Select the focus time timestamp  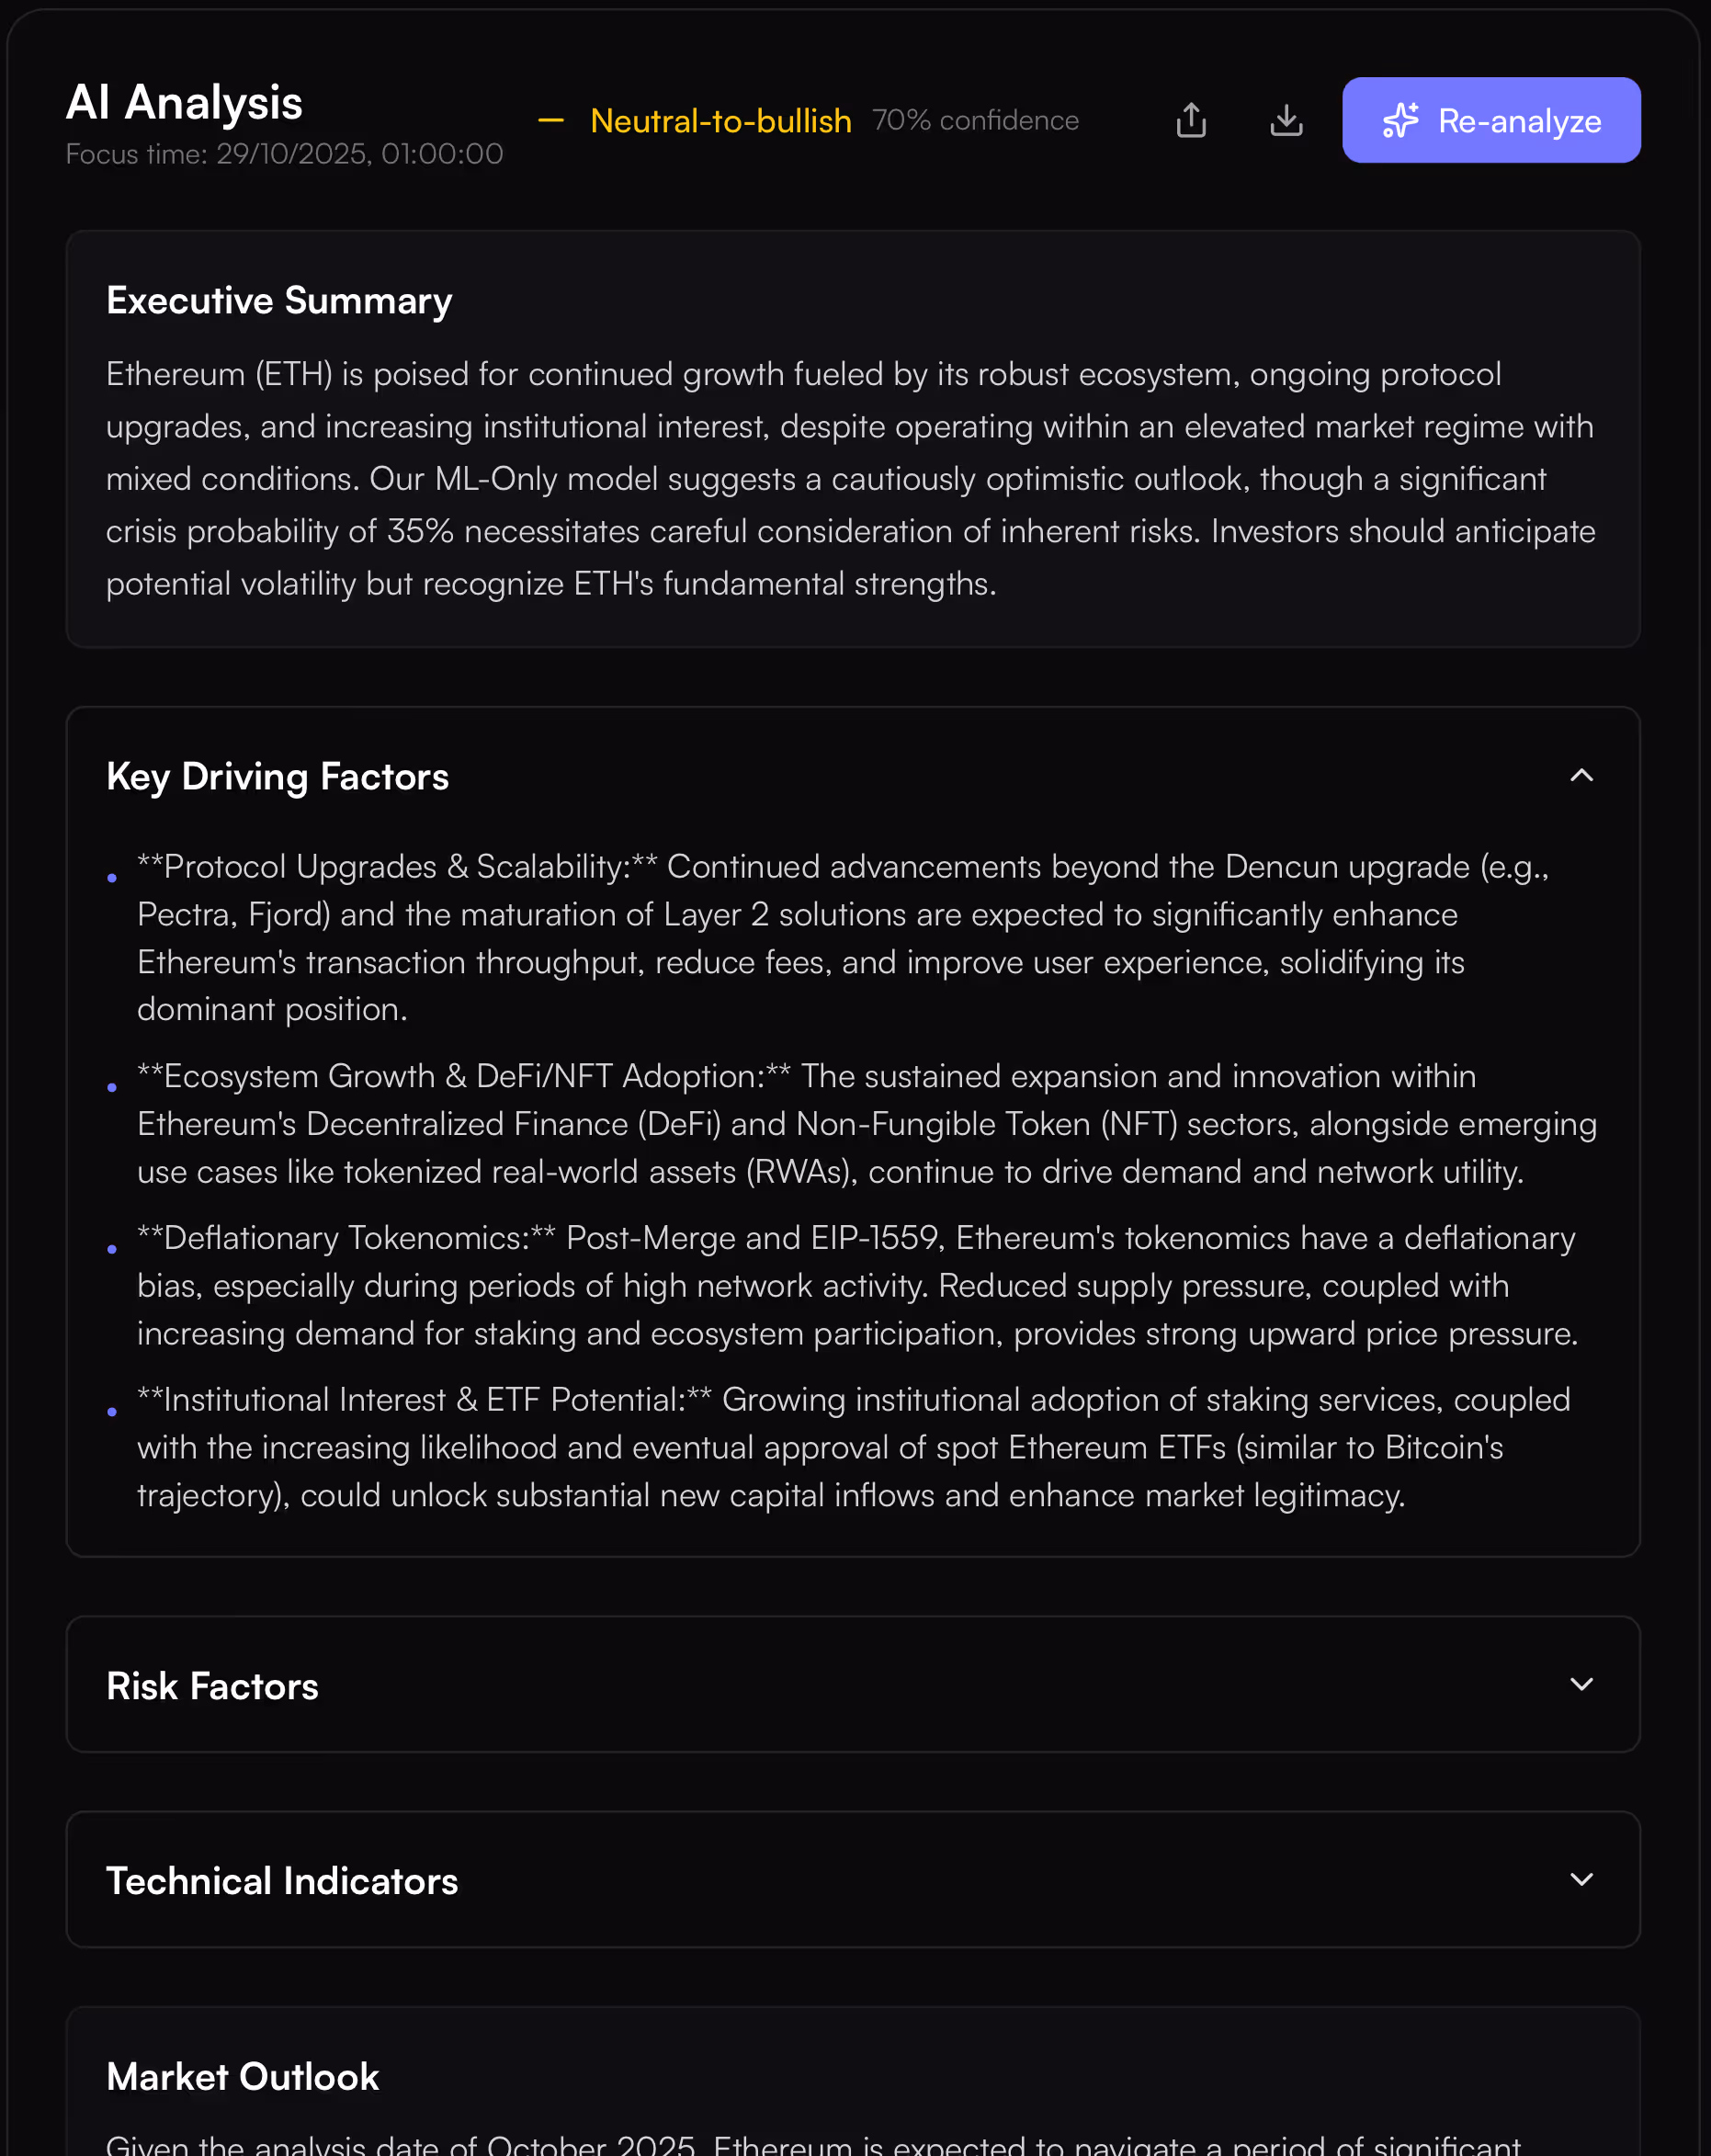pos(284,154)
